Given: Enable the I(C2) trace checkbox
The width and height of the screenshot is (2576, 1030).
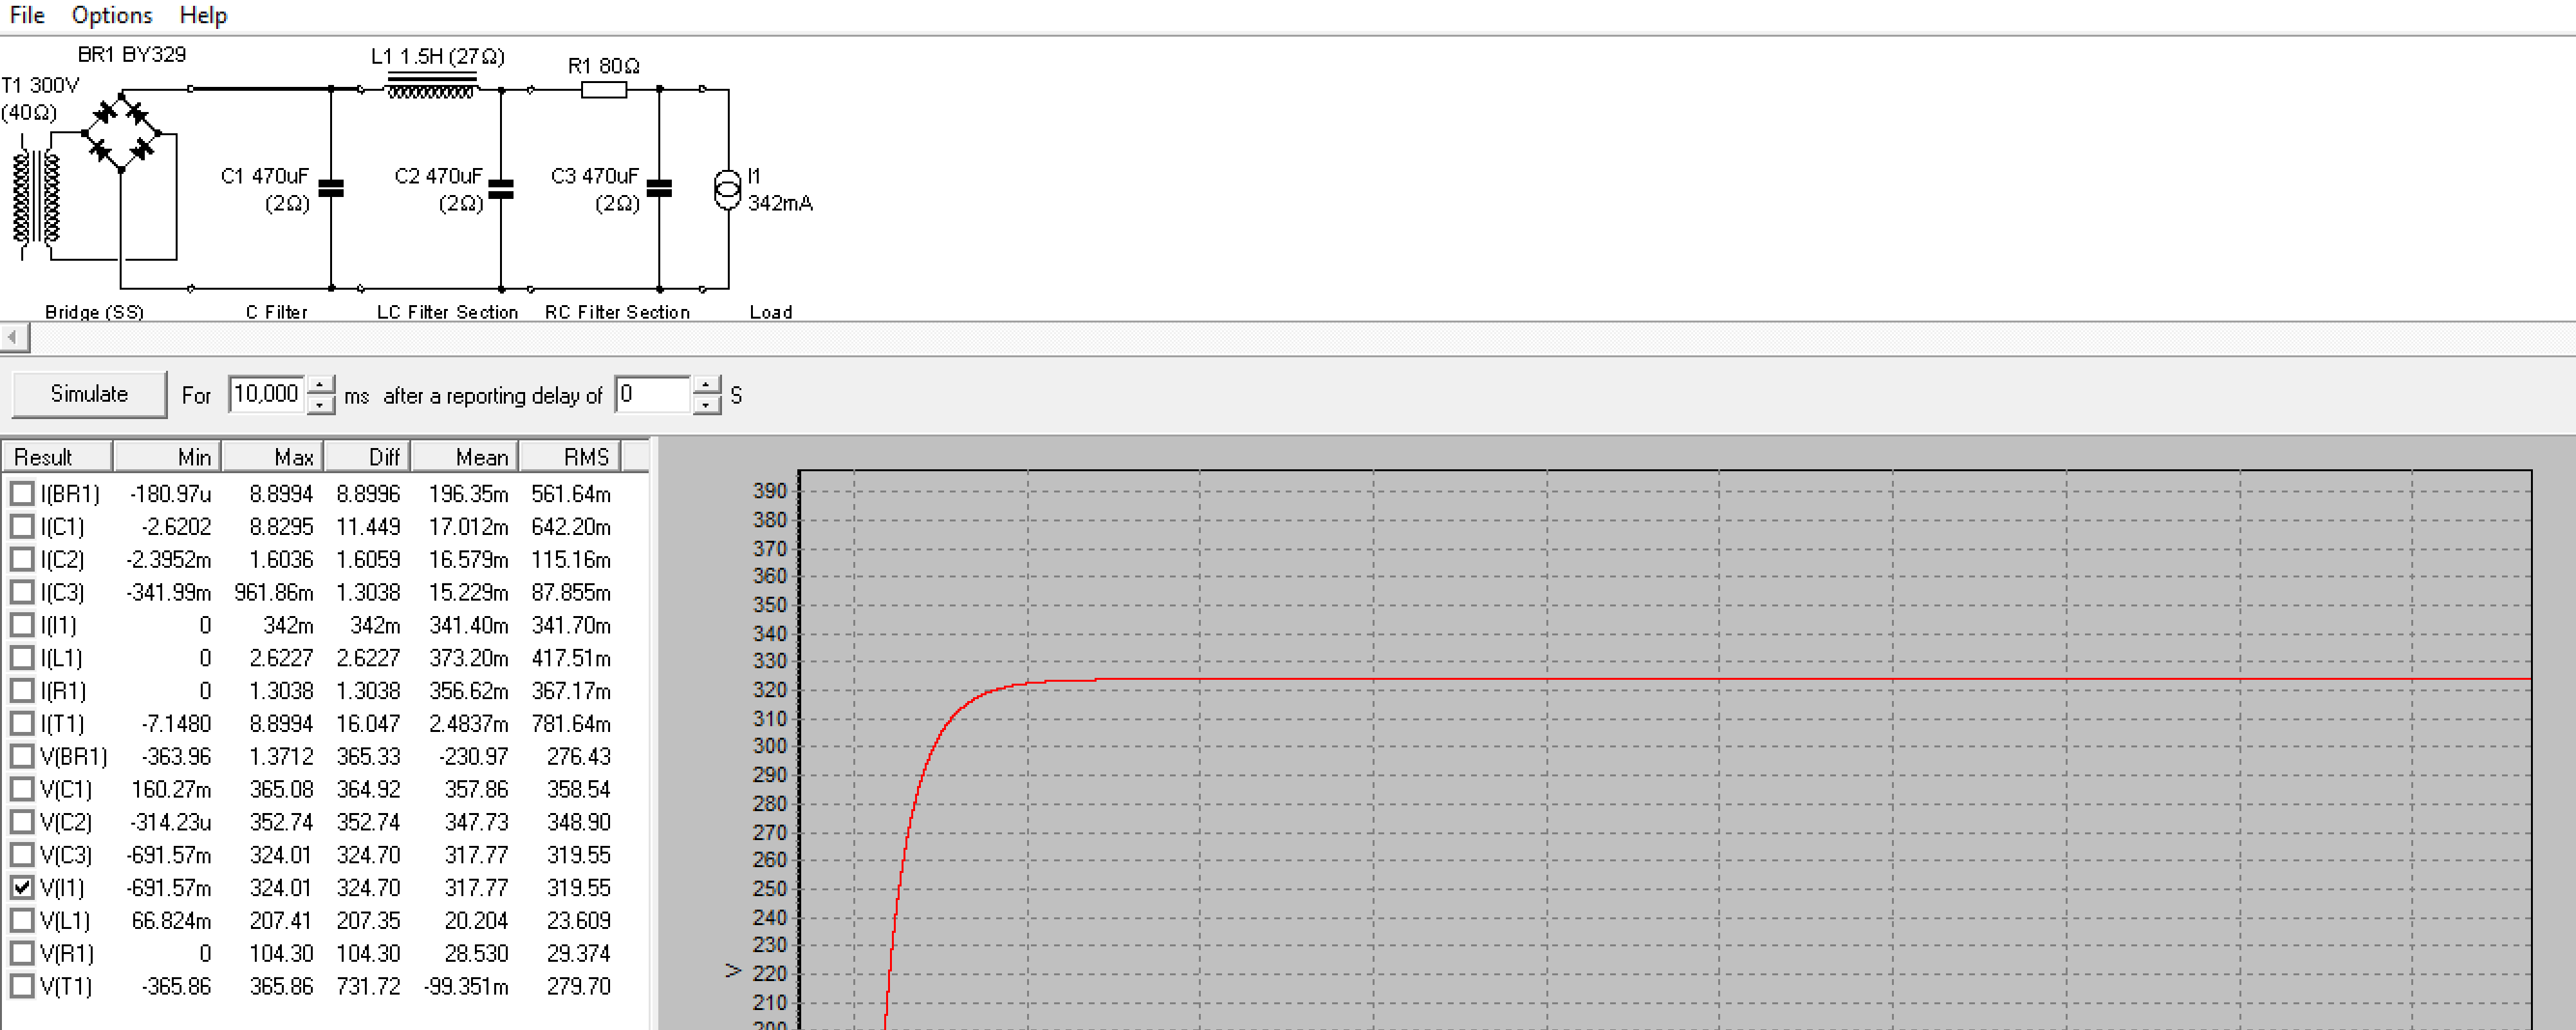Looking at the screenshot, I should [22, 560].
